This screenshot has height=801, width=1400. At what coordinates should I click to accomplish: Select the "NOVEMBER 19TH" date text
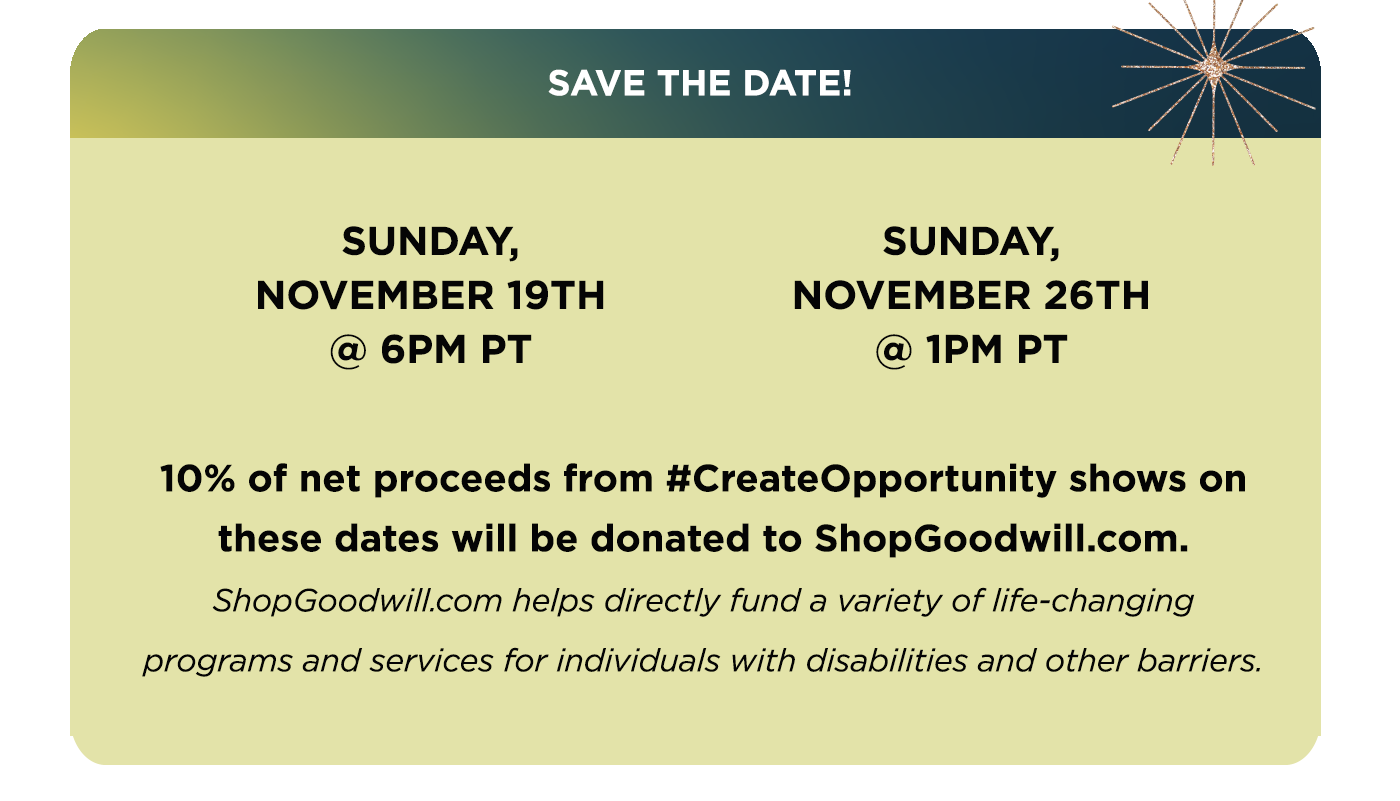pos(430,296)
